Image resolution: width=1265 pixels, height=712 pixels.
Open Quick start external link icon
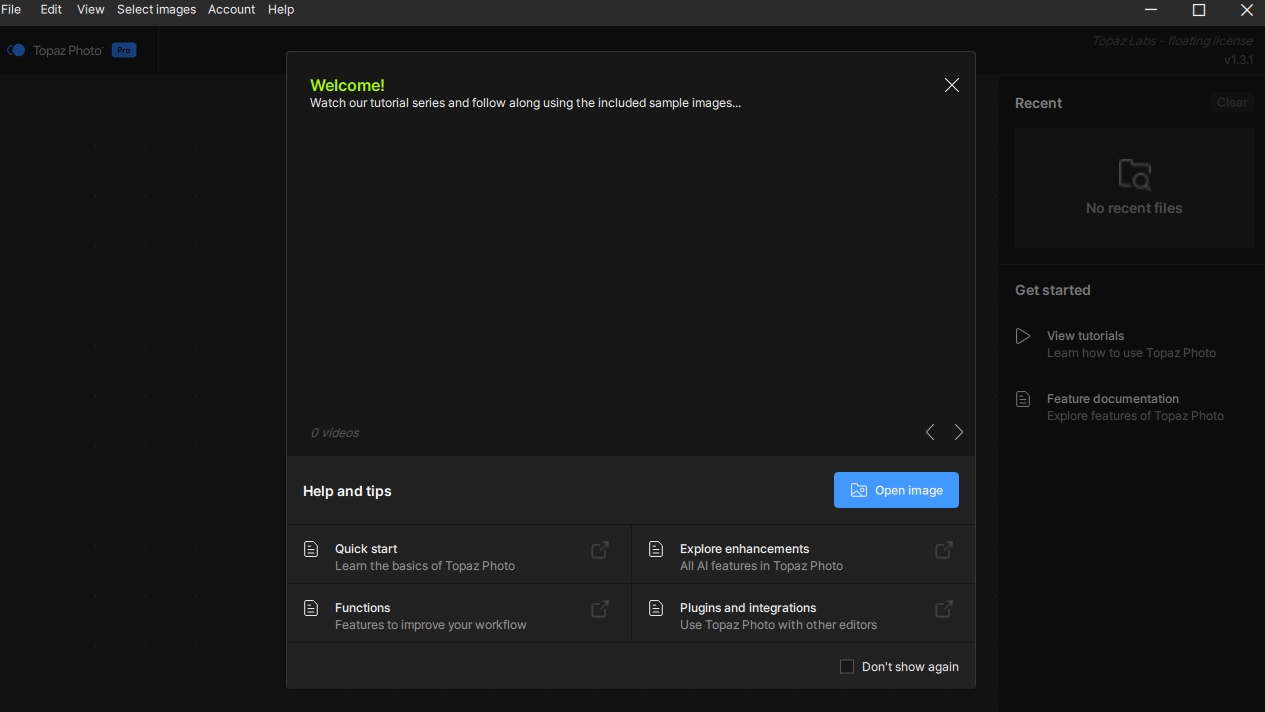600,550
